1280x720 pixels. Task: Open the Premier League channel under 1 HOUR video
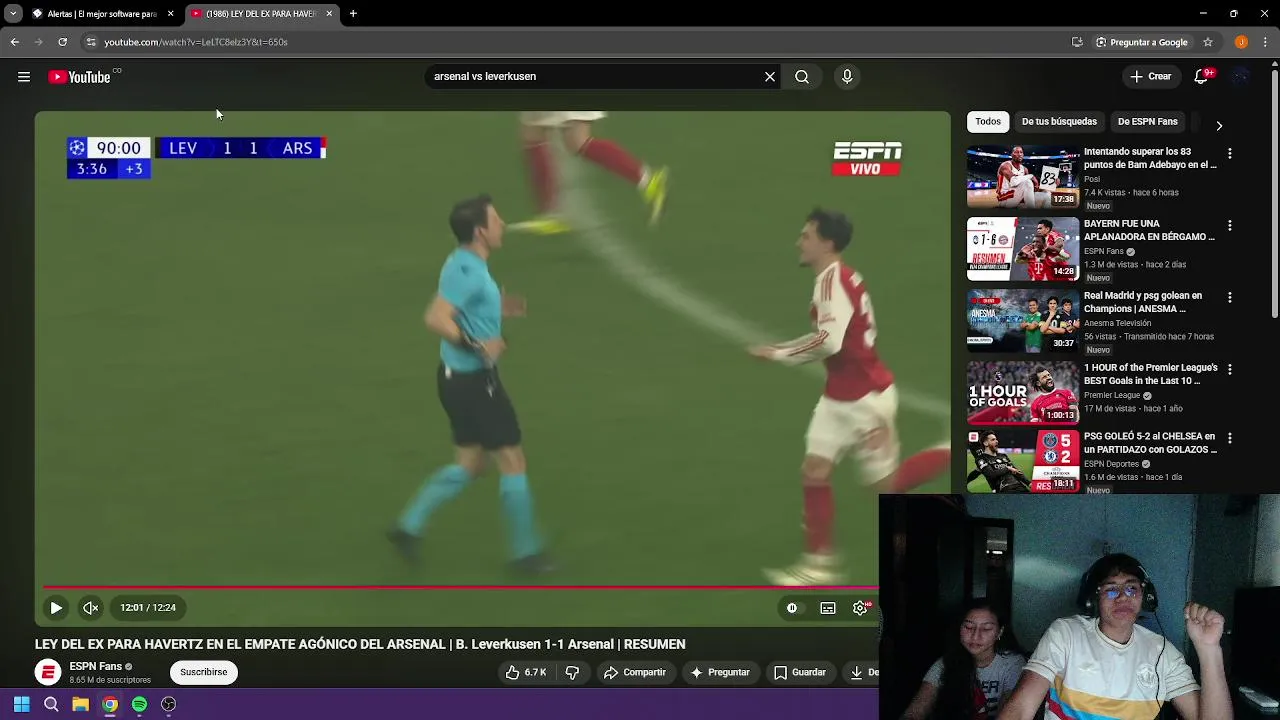pos(1112,395)
